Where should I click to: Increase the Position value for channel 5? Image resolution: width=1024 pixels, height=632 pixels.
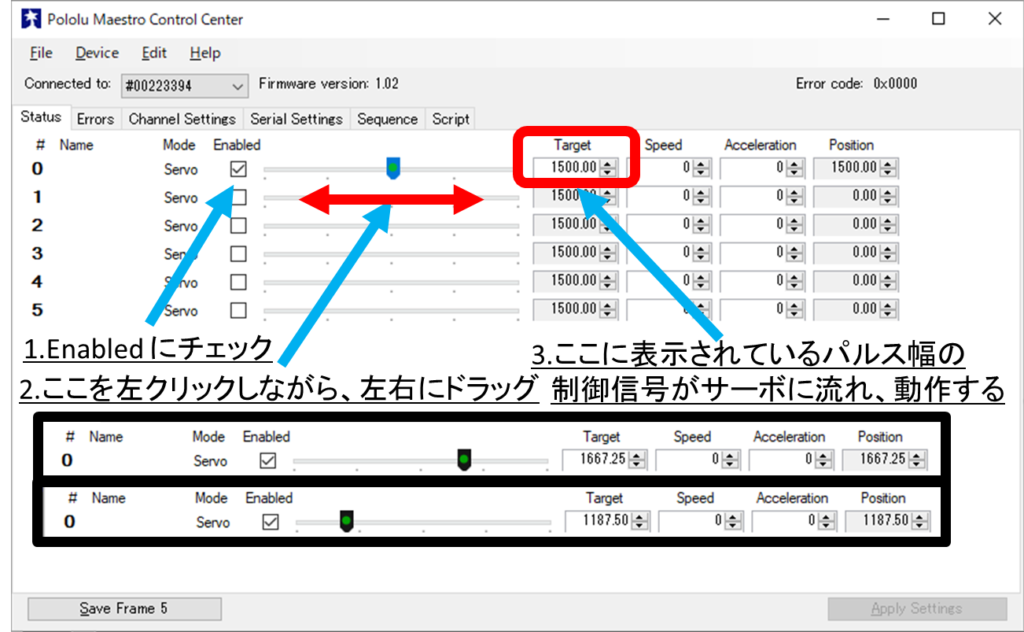click(888, 304)
